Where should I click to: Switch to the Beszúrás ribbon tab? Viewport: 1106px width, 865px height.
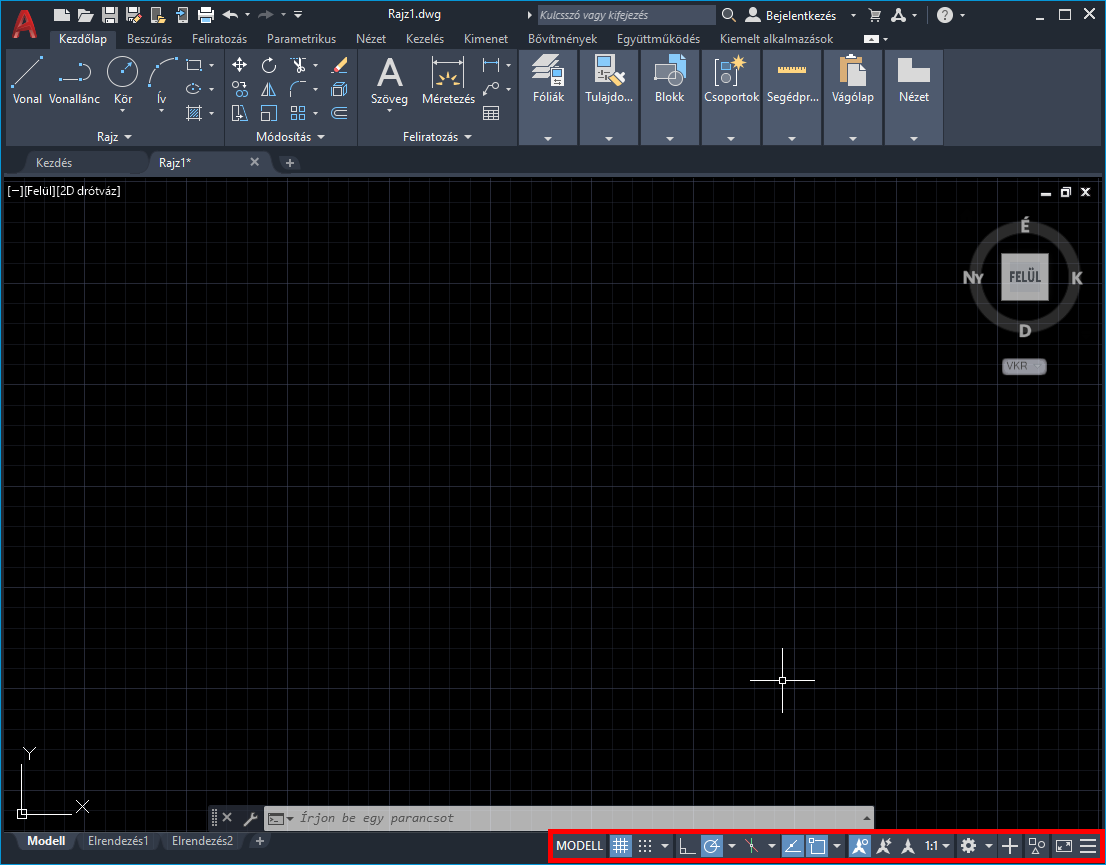click(150, 39)
